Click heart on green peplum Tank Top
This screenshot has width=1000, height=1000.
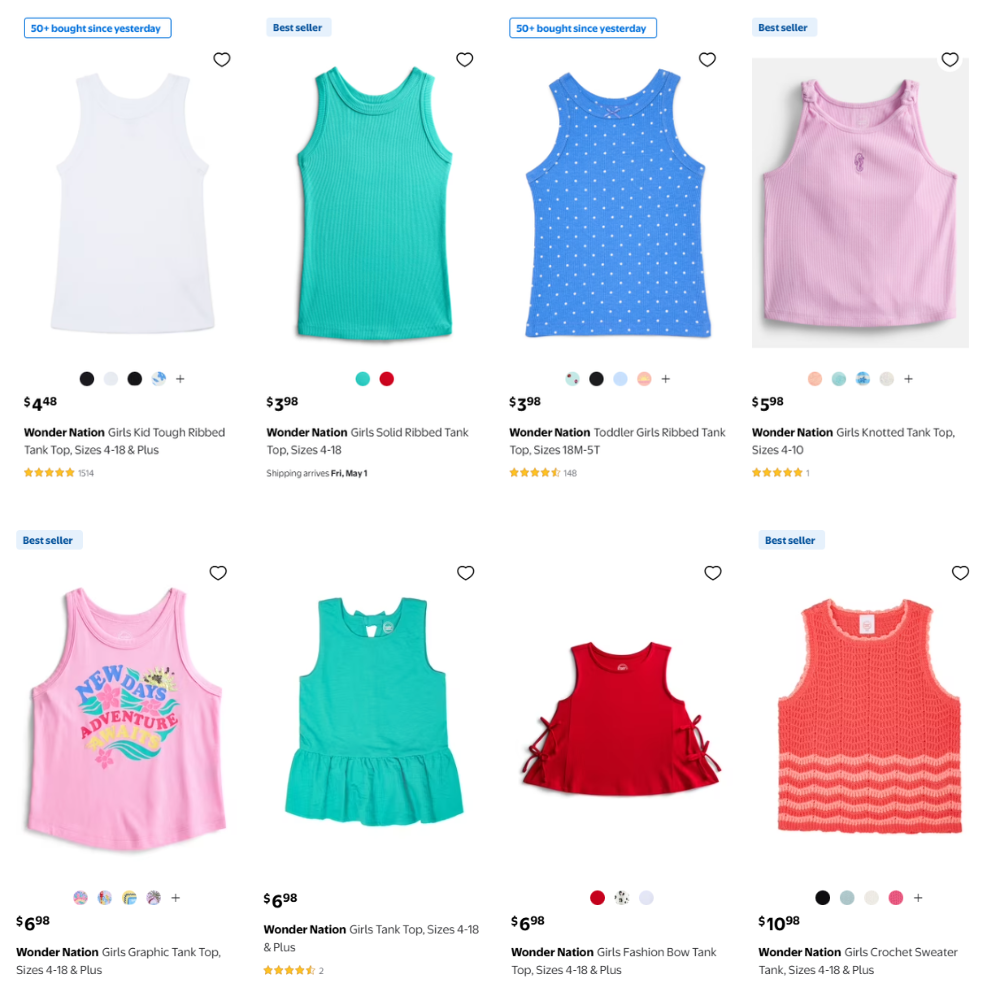pos(465,573)
